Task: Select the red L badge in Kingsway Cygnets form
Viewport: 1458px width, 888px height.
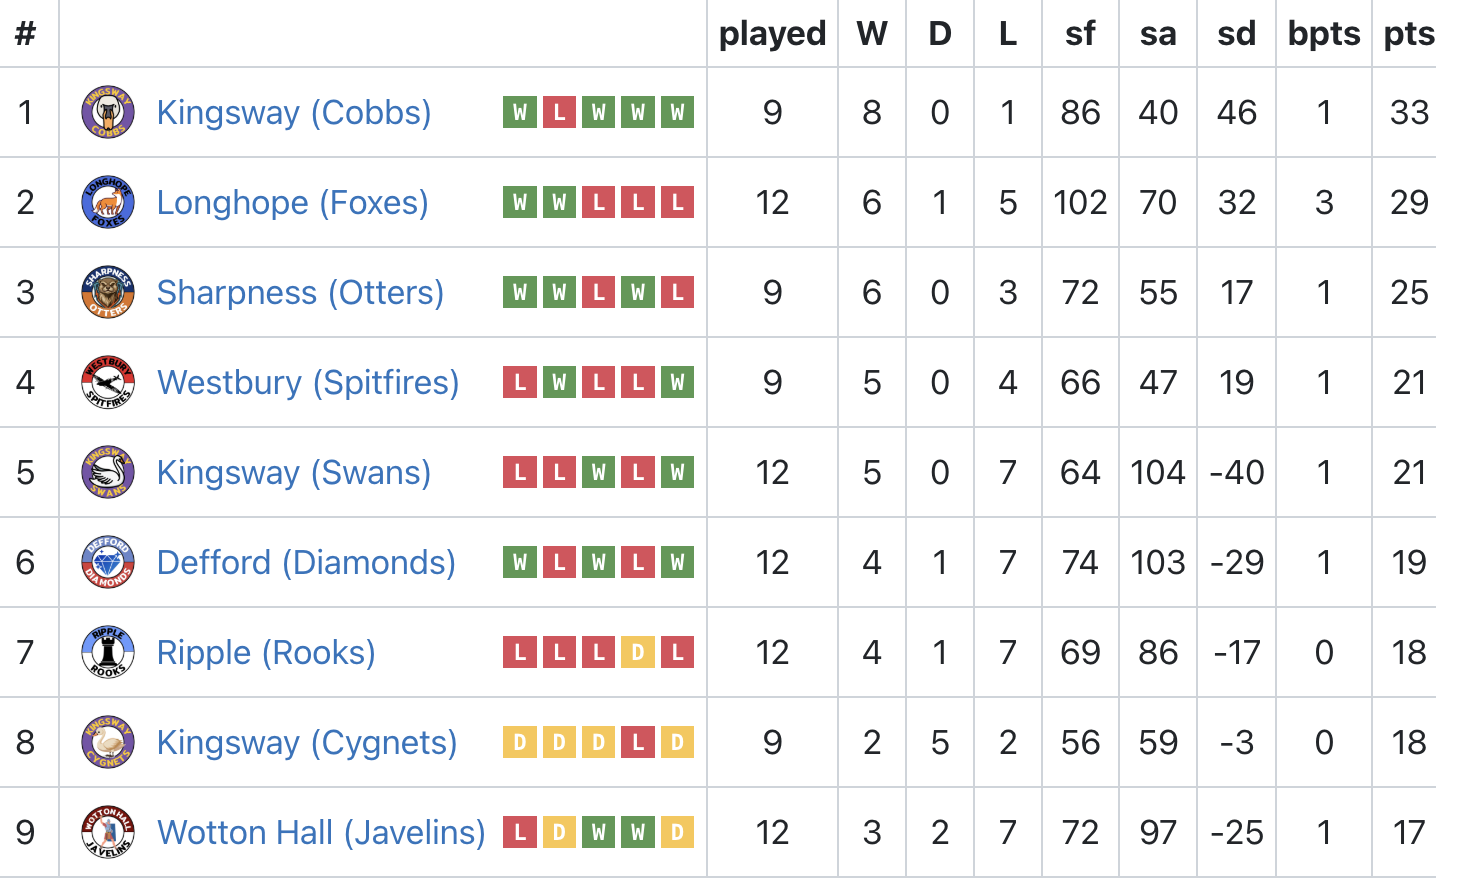Action: point(638,742)
